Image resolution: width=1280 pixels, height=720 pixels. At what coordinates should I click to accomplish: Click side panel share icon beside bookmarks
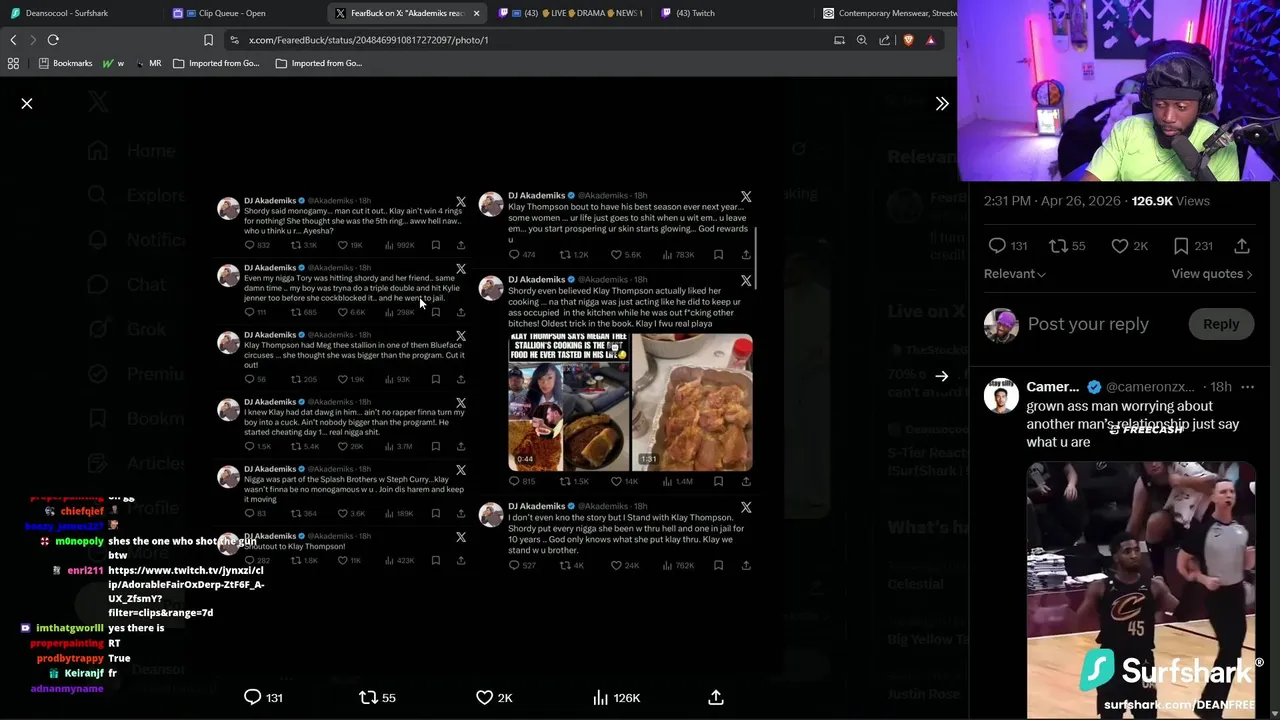[1242, 246]
